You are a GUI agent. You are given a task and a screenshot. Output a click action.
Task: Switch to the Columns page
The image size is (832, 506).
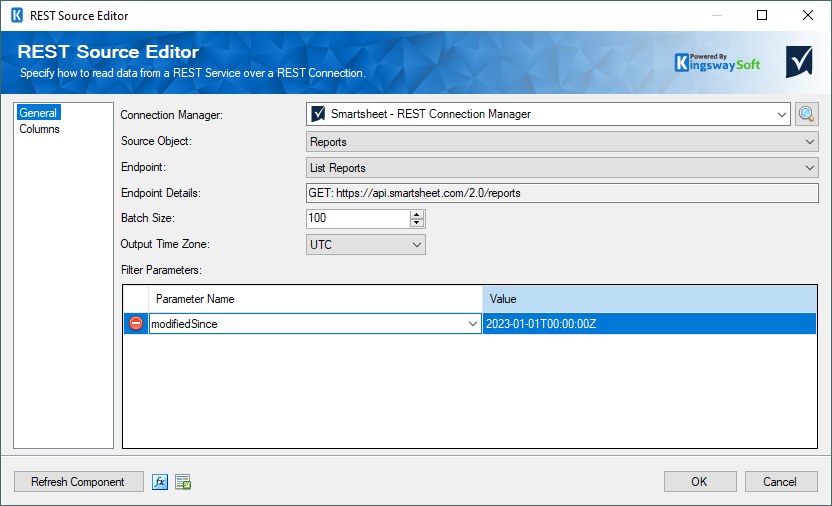39,129
